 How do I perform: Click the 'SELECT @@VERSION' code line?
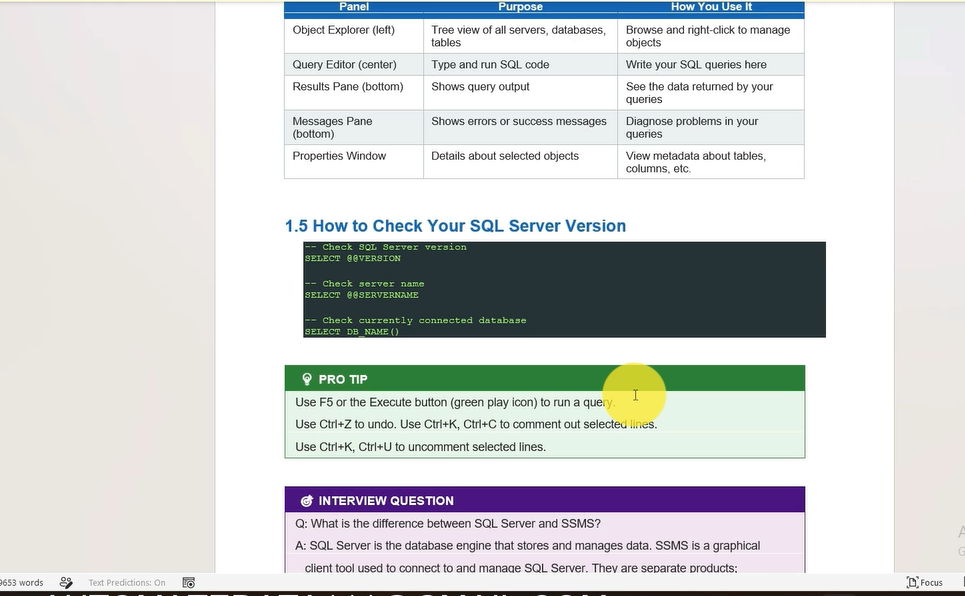353,259
